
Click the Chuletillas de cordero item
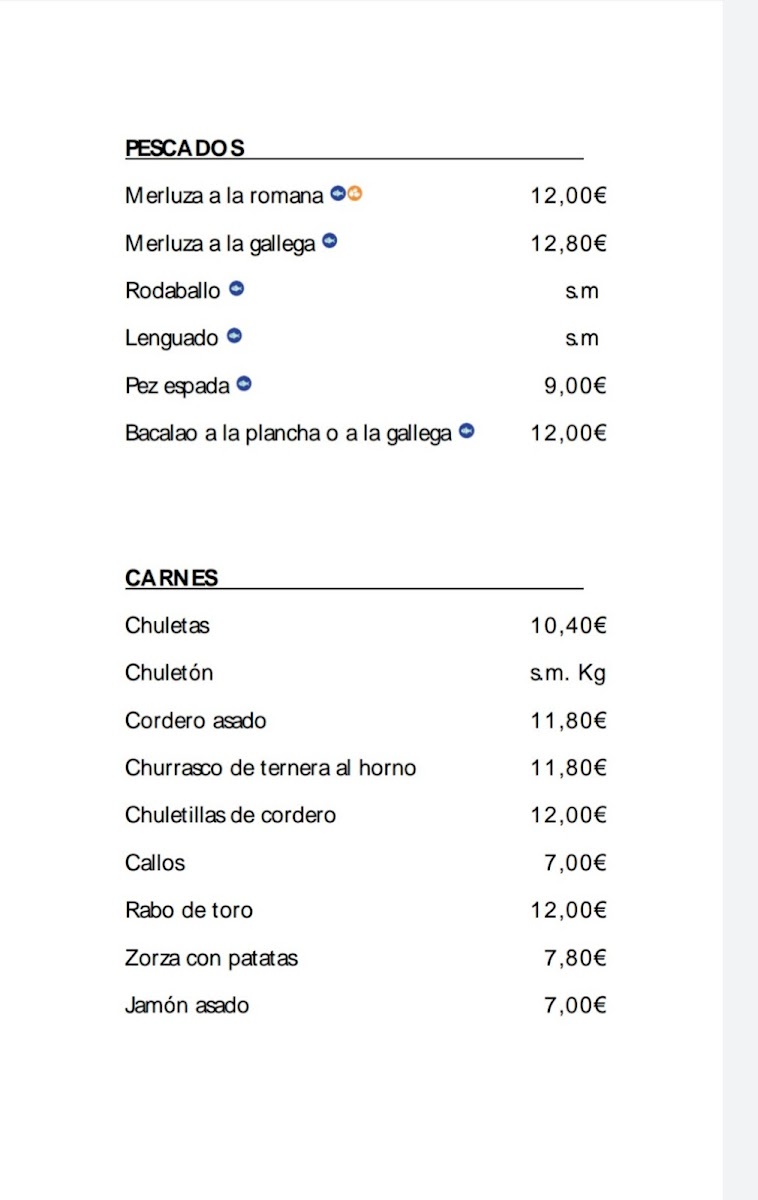click(x=231, y=815)
